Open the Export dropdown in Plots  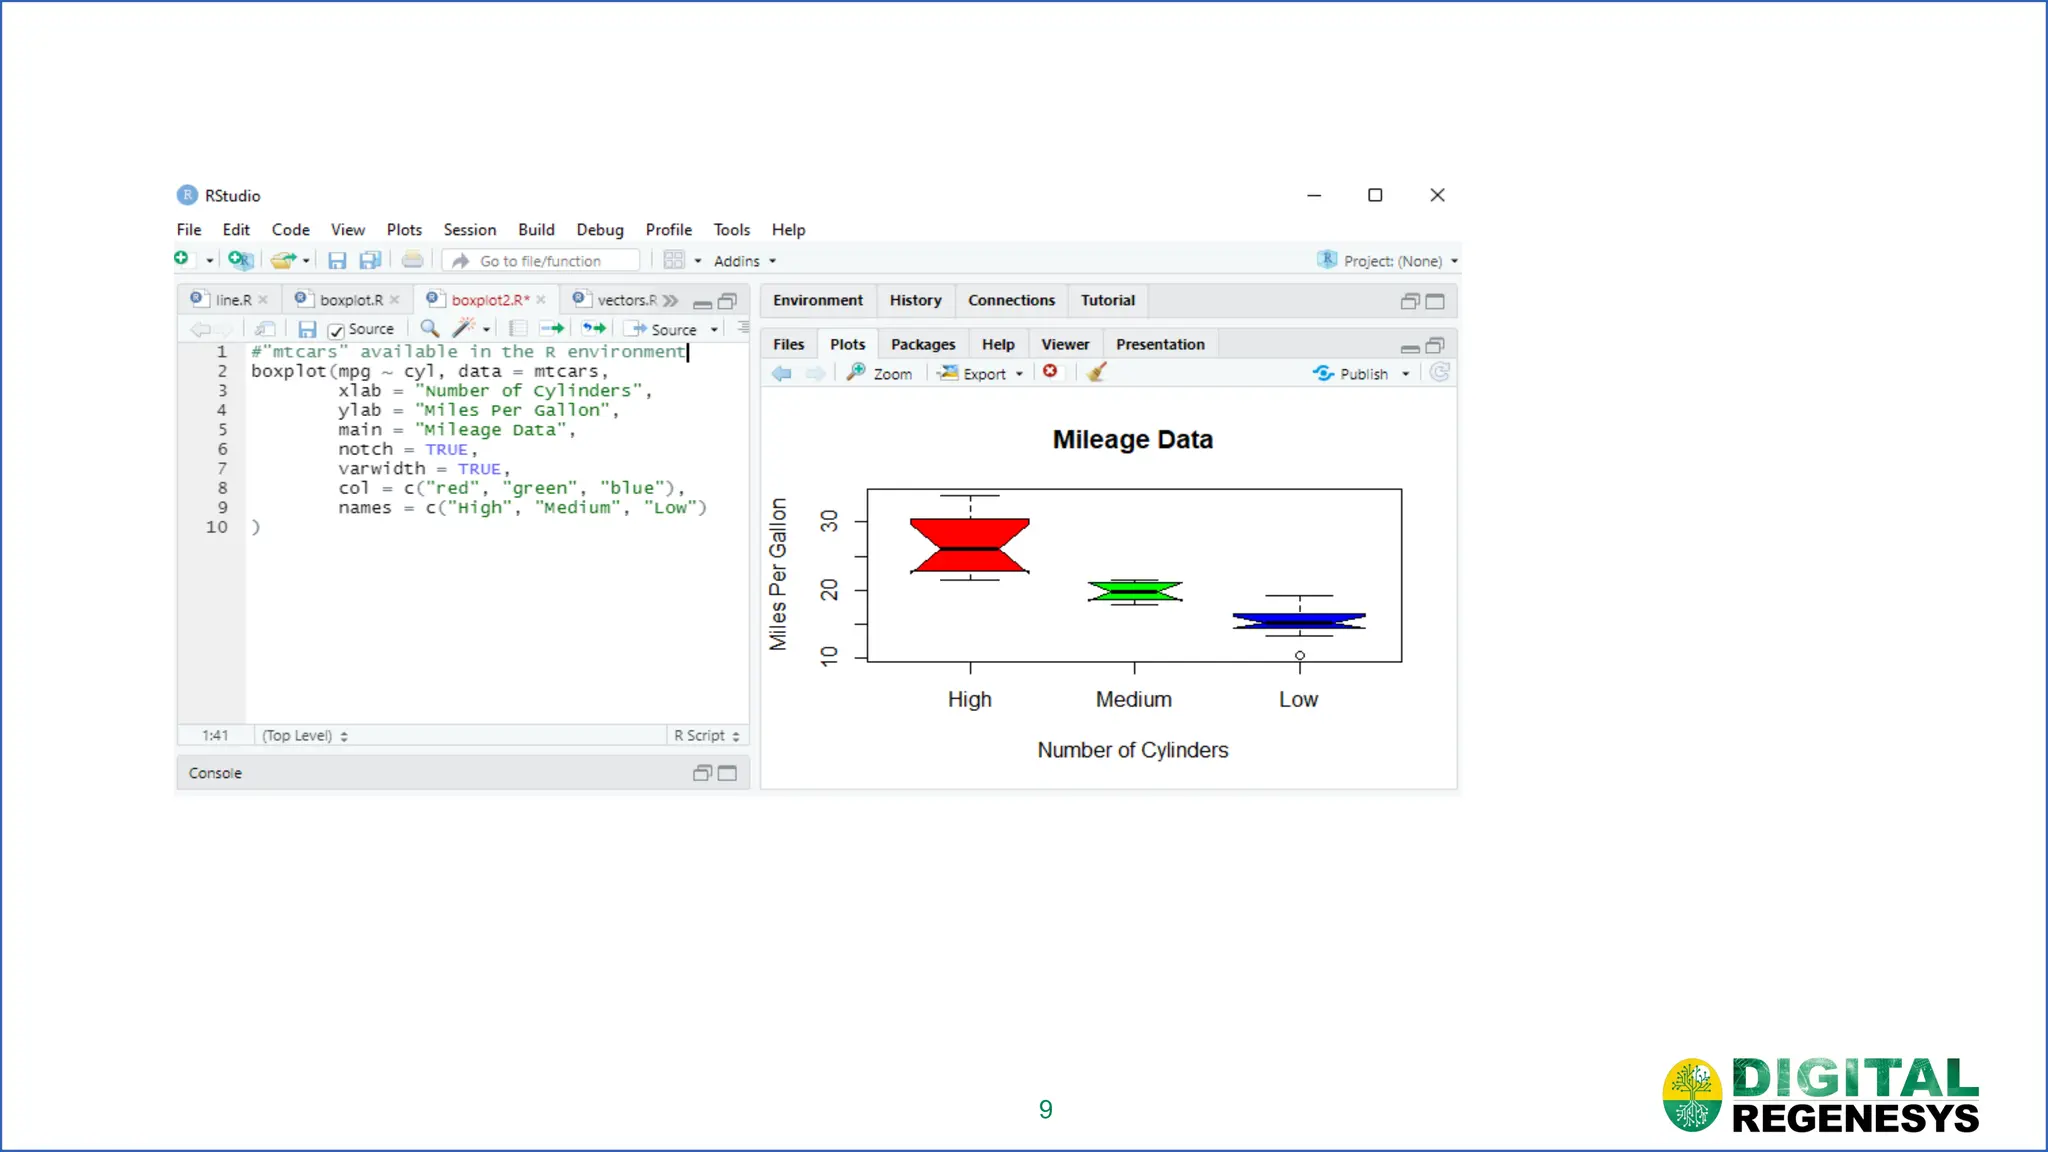click(984, 373)
